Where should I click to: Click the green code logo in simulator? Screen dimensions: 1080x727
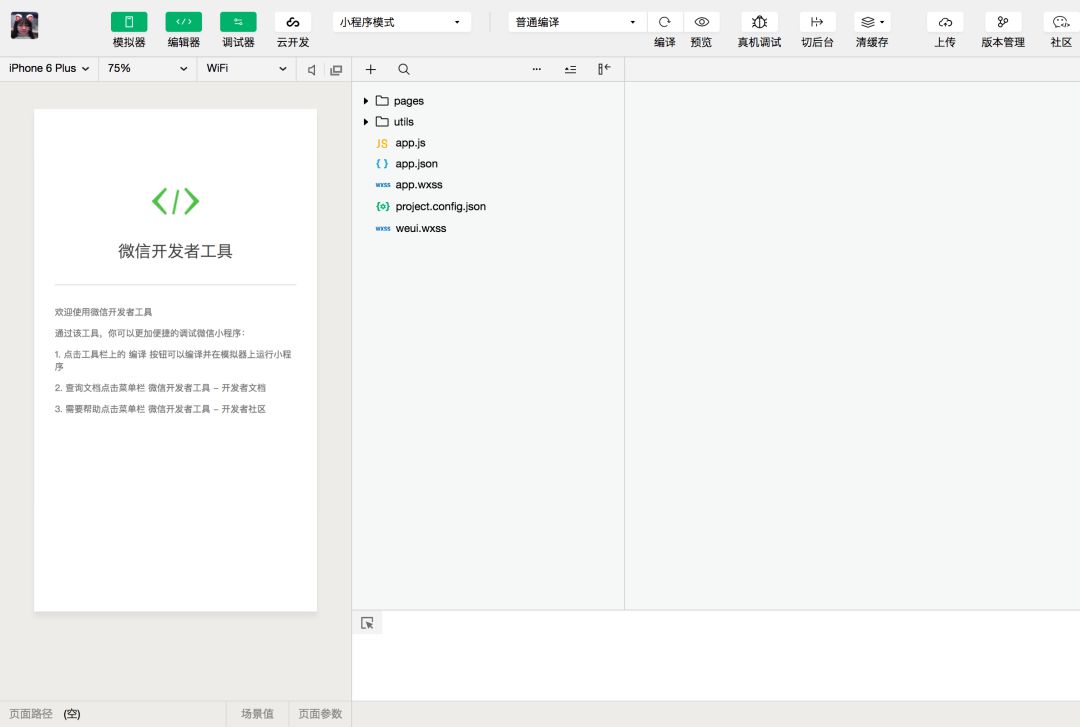coord(176,201)
